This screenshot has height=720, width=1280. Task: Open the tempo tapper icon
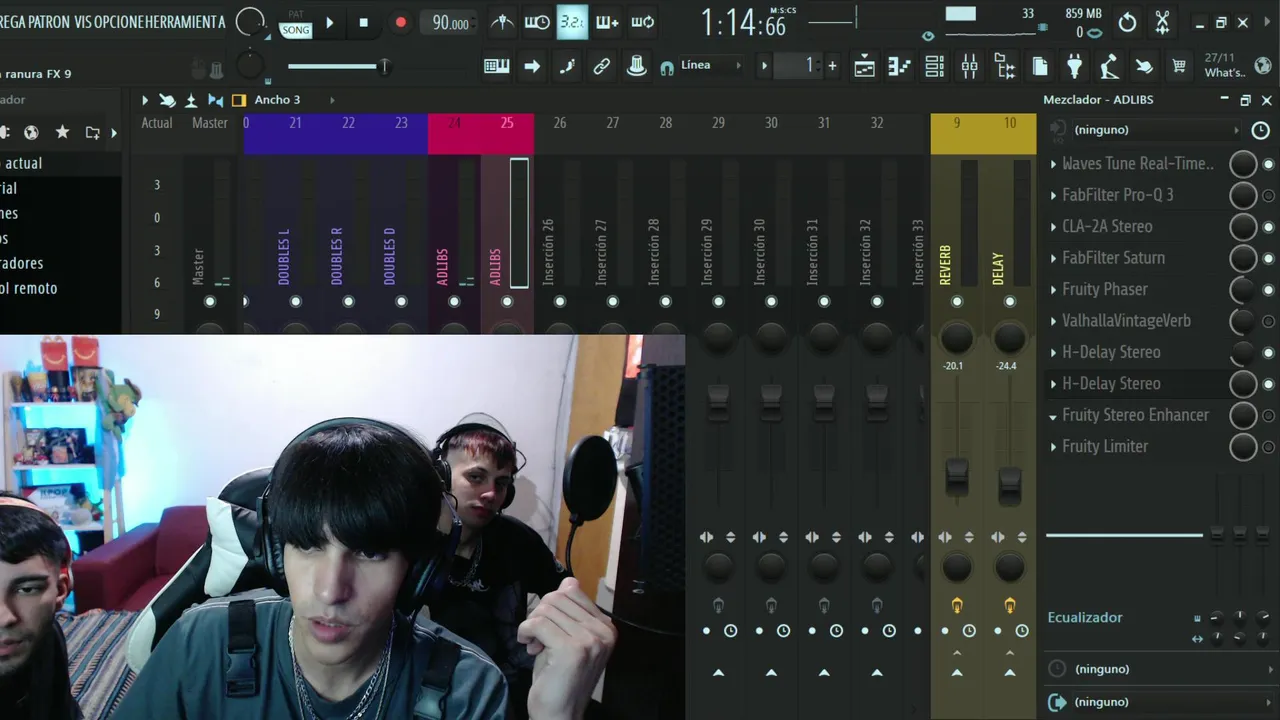(x=1109, y=67)
